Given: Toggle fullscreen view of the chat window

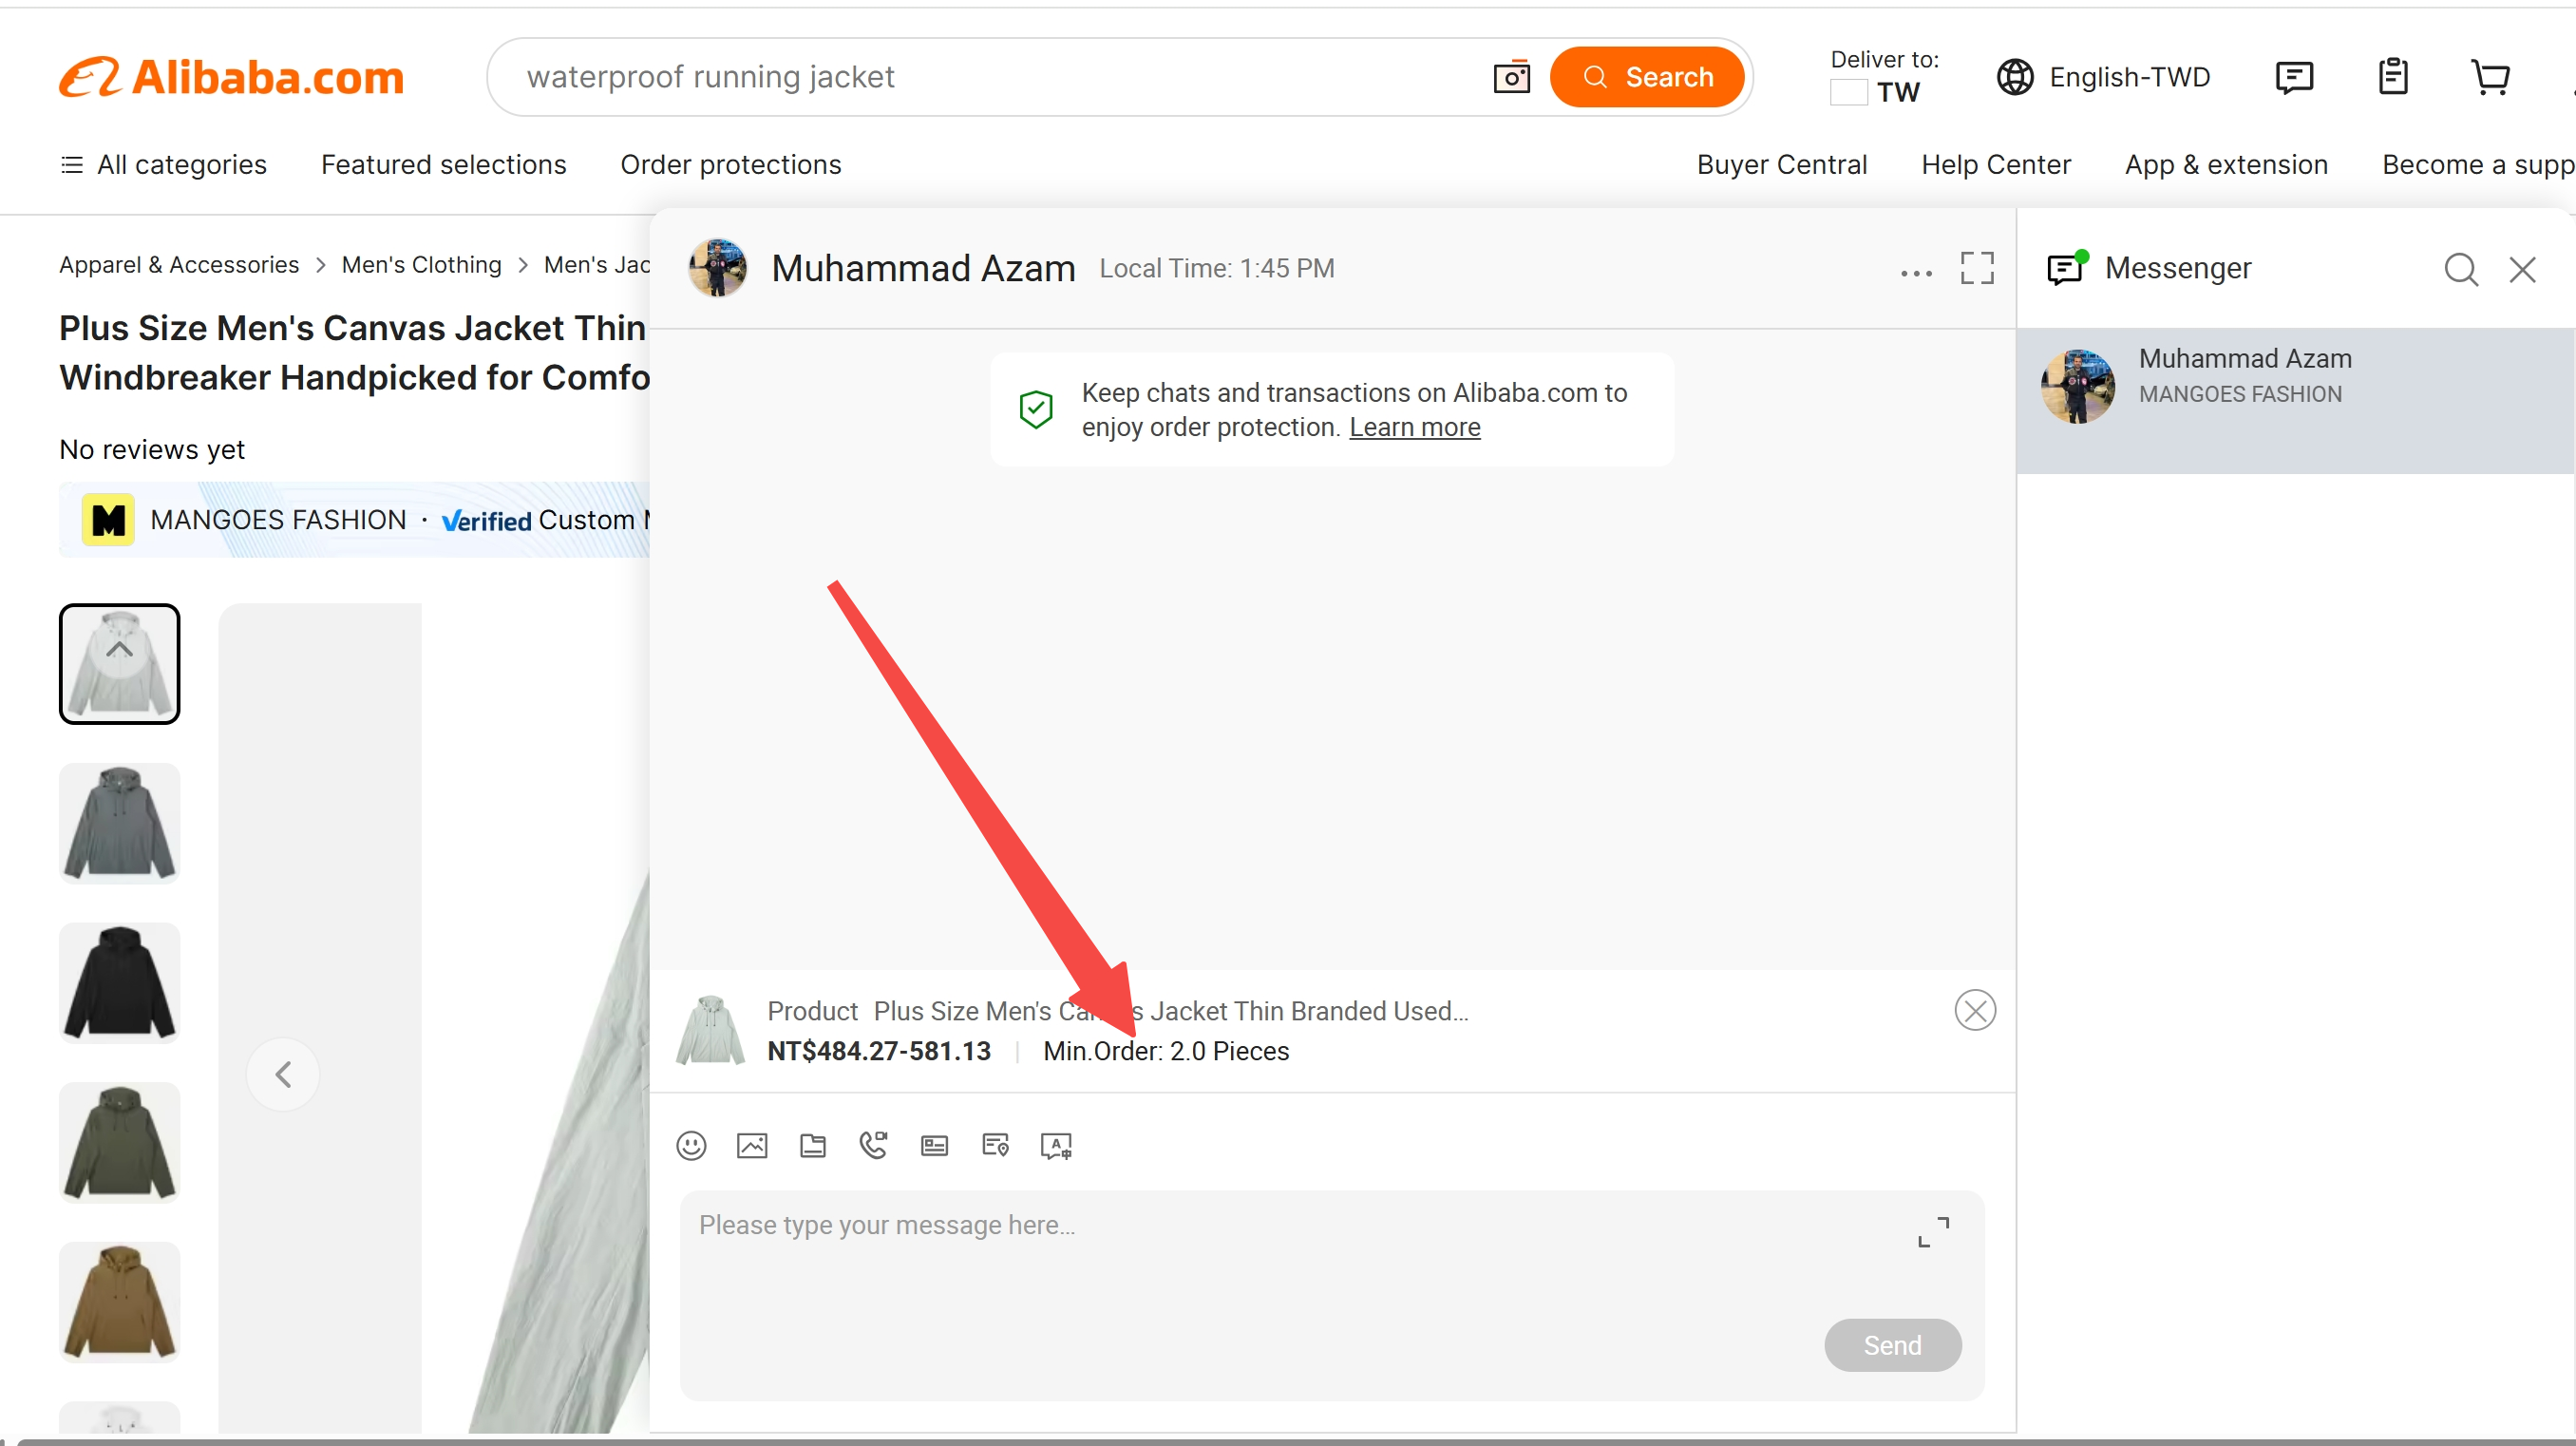Looking at the screenshot, I should [1977, 268].
